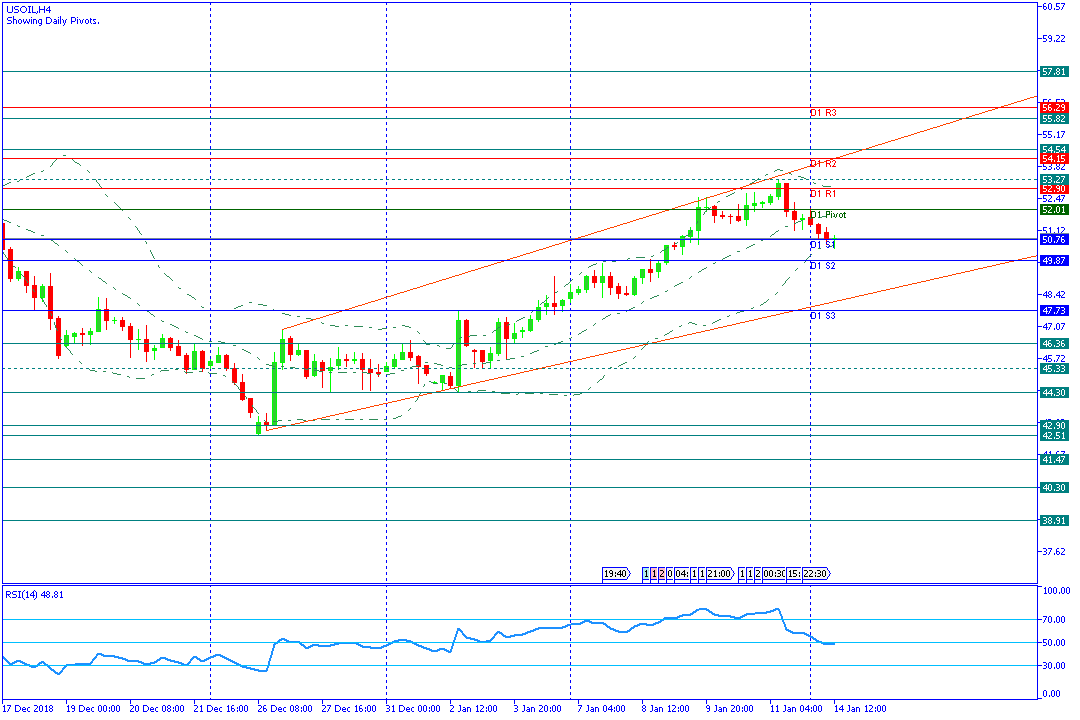
Task: Click the D1 R2 resistance label
Action: [x=823, y=163]
